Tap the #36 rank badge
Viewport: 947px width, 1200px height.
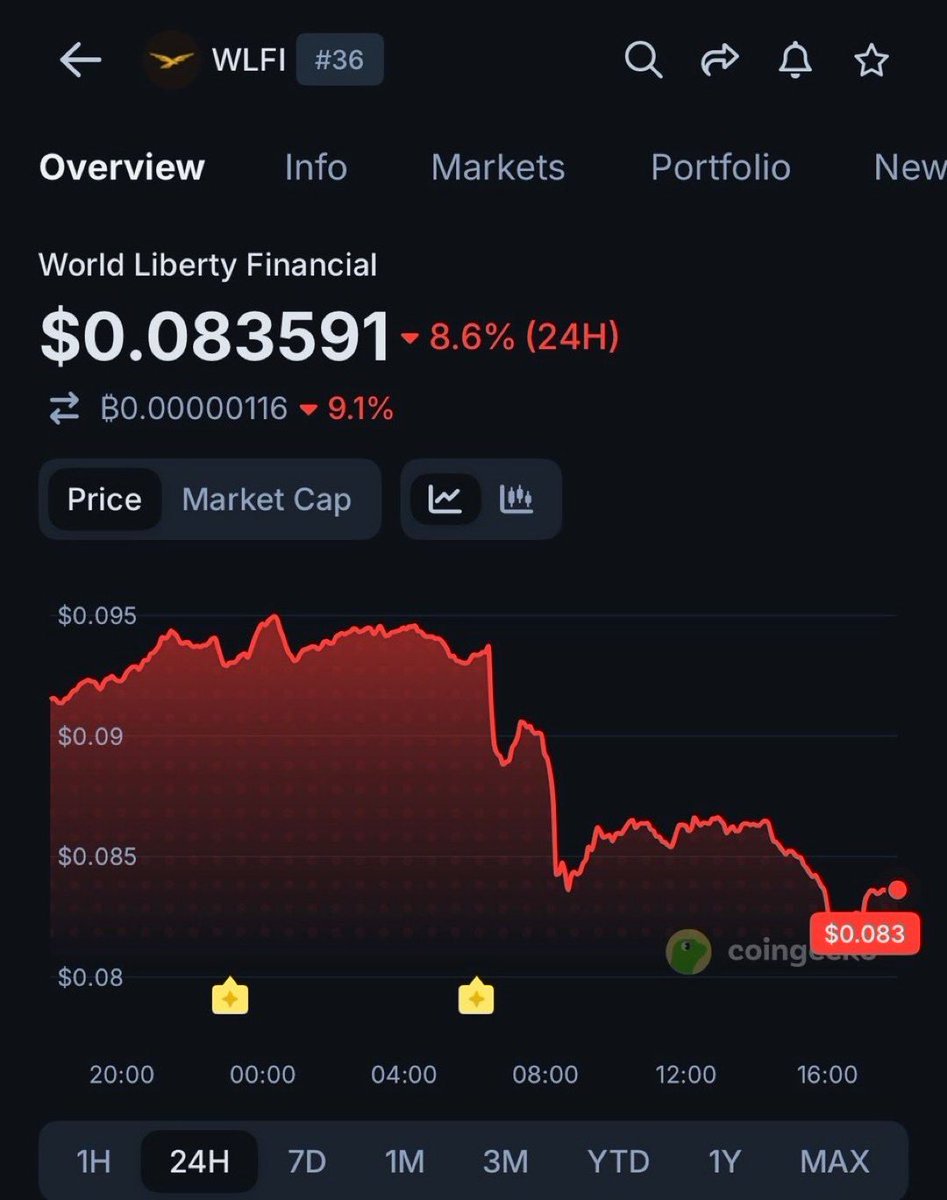pos(340,61)
